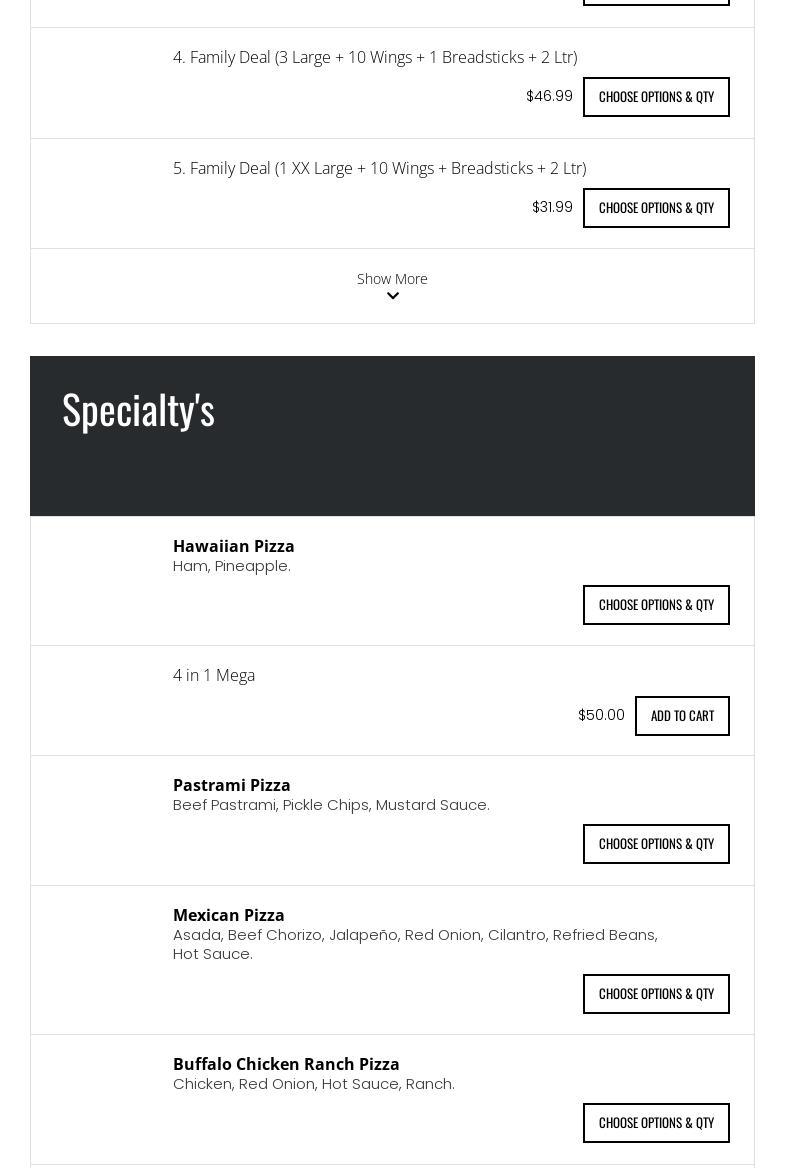This screenshot has width=785, height=1168.
Task: Choose options for Pastrami Pizza
Action: 656,844
